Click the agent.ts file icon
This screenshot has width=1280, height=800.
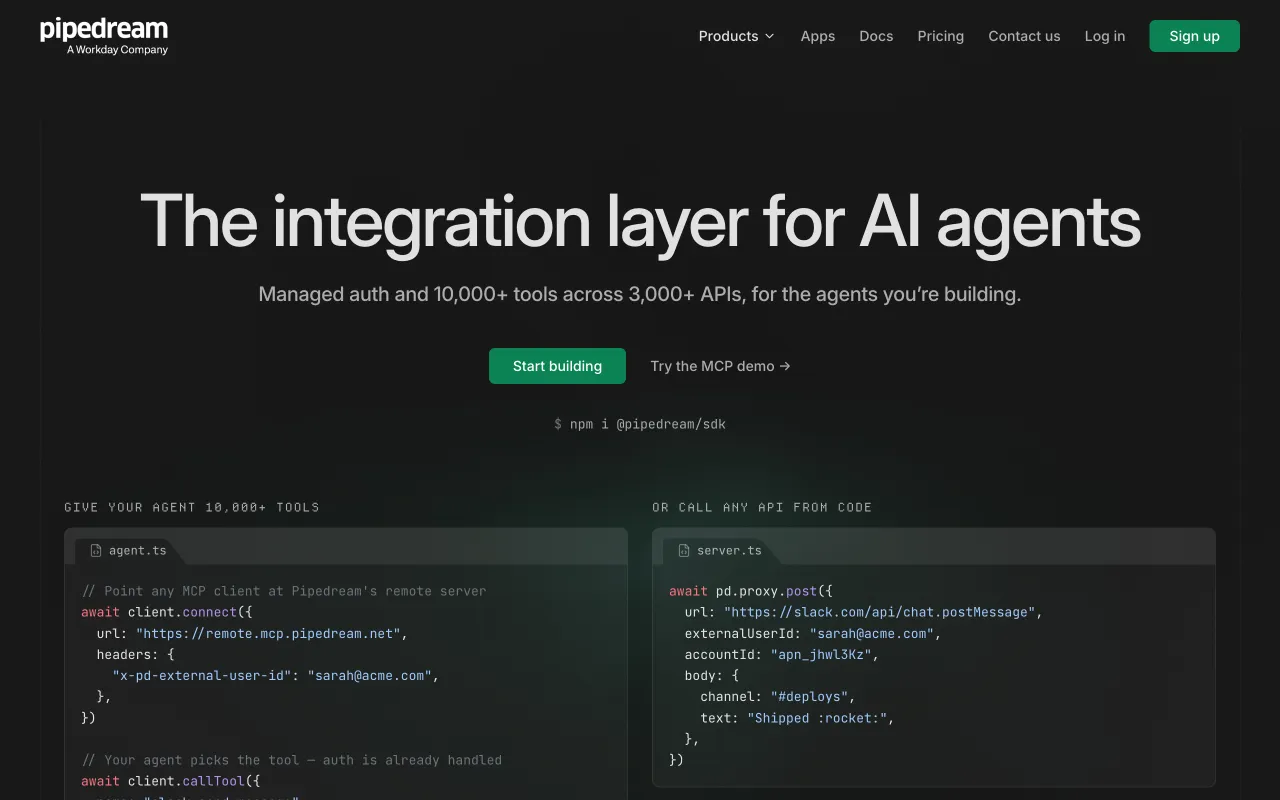click(x=96, y=550)
